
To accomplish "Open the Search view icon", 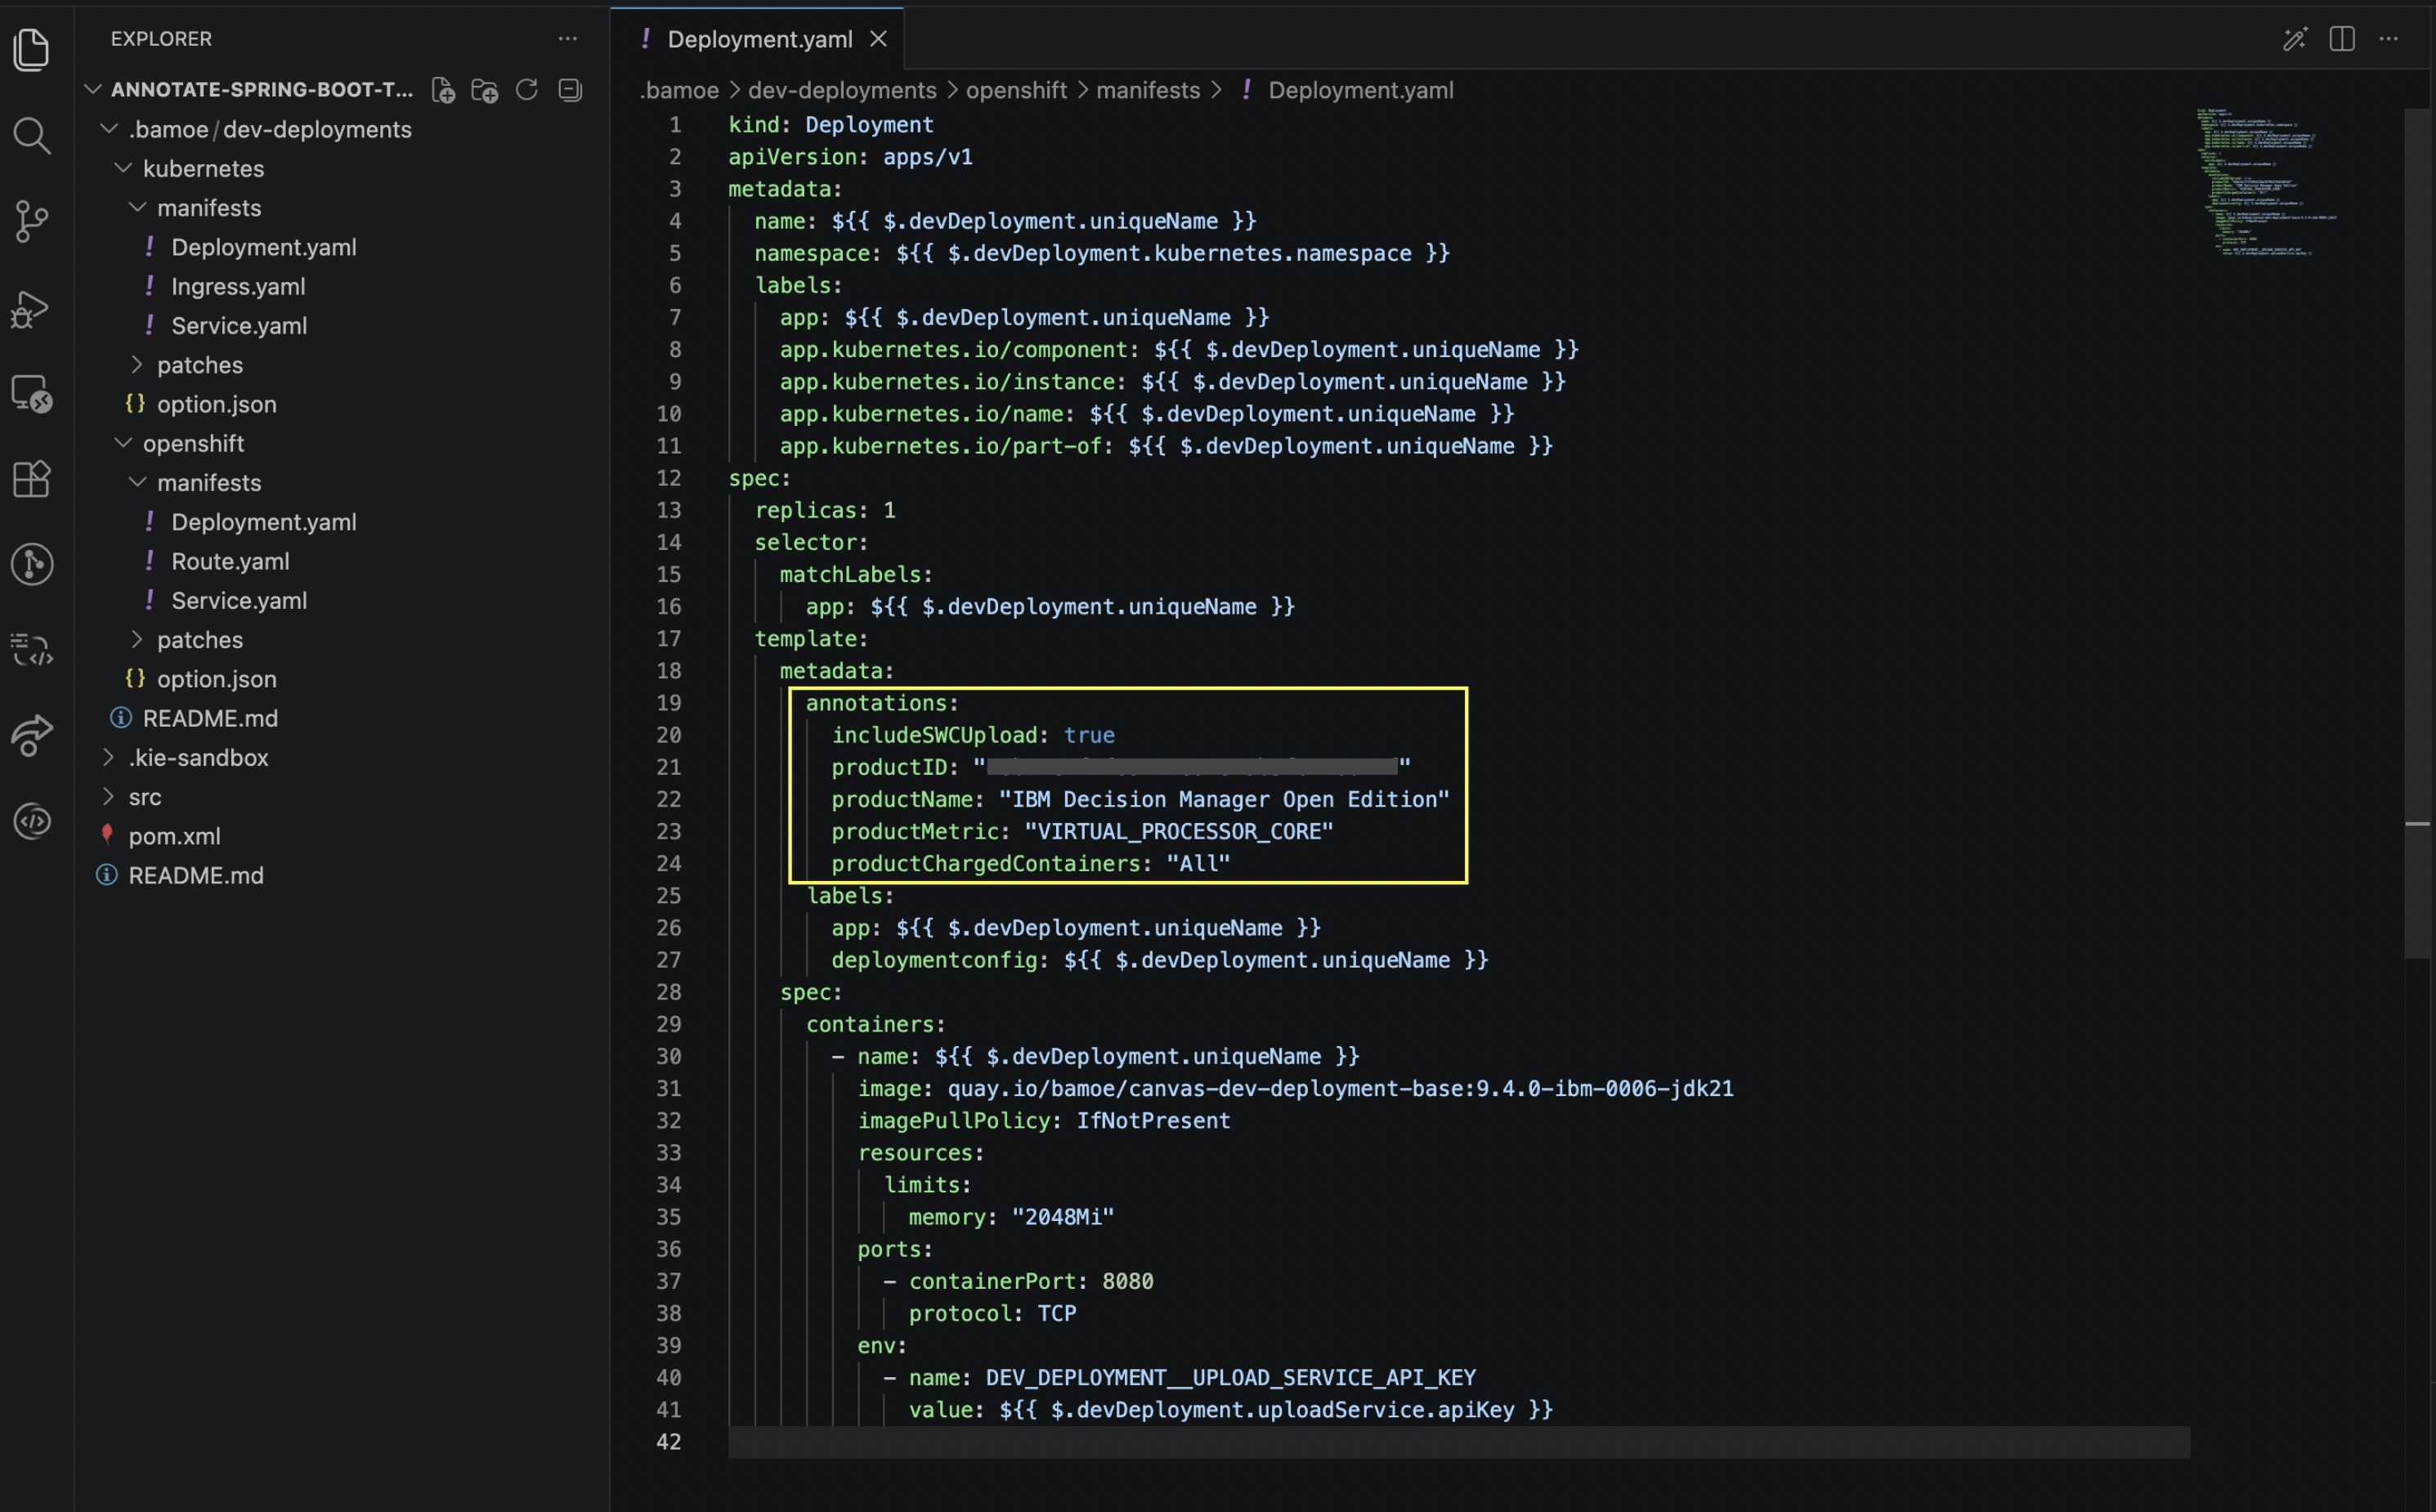I will point(31,135).
